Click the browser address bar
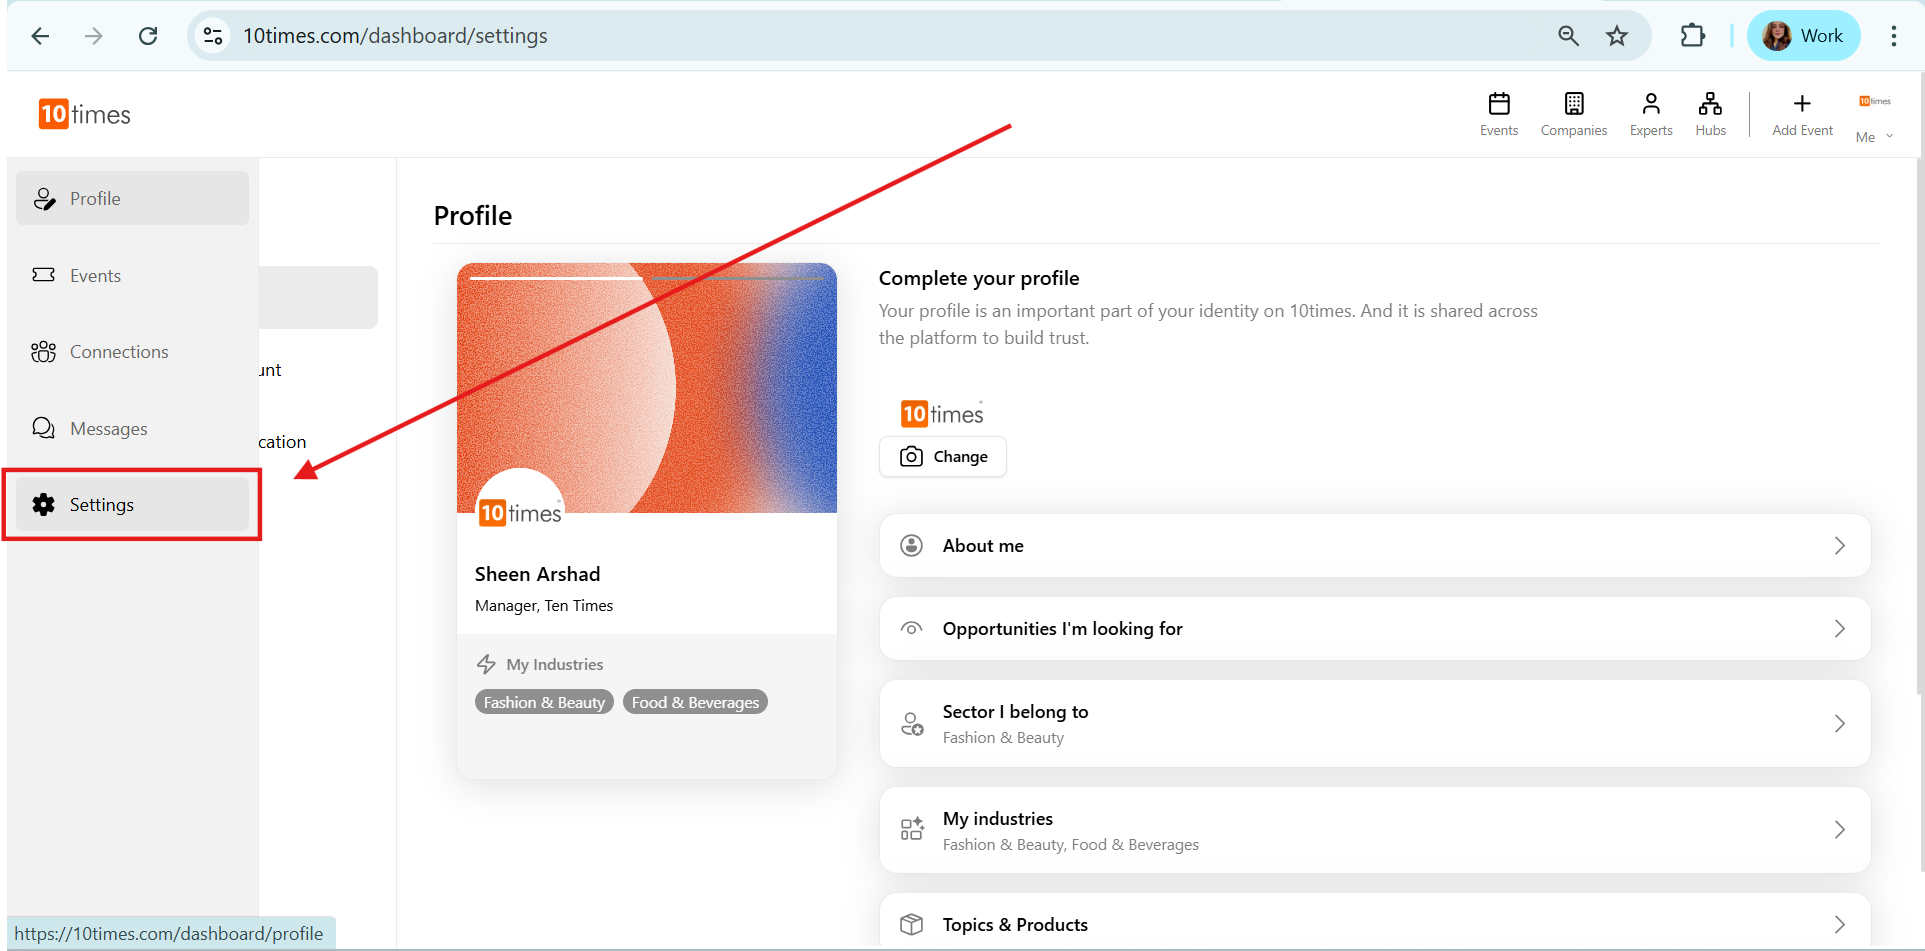 coord(880,36)
